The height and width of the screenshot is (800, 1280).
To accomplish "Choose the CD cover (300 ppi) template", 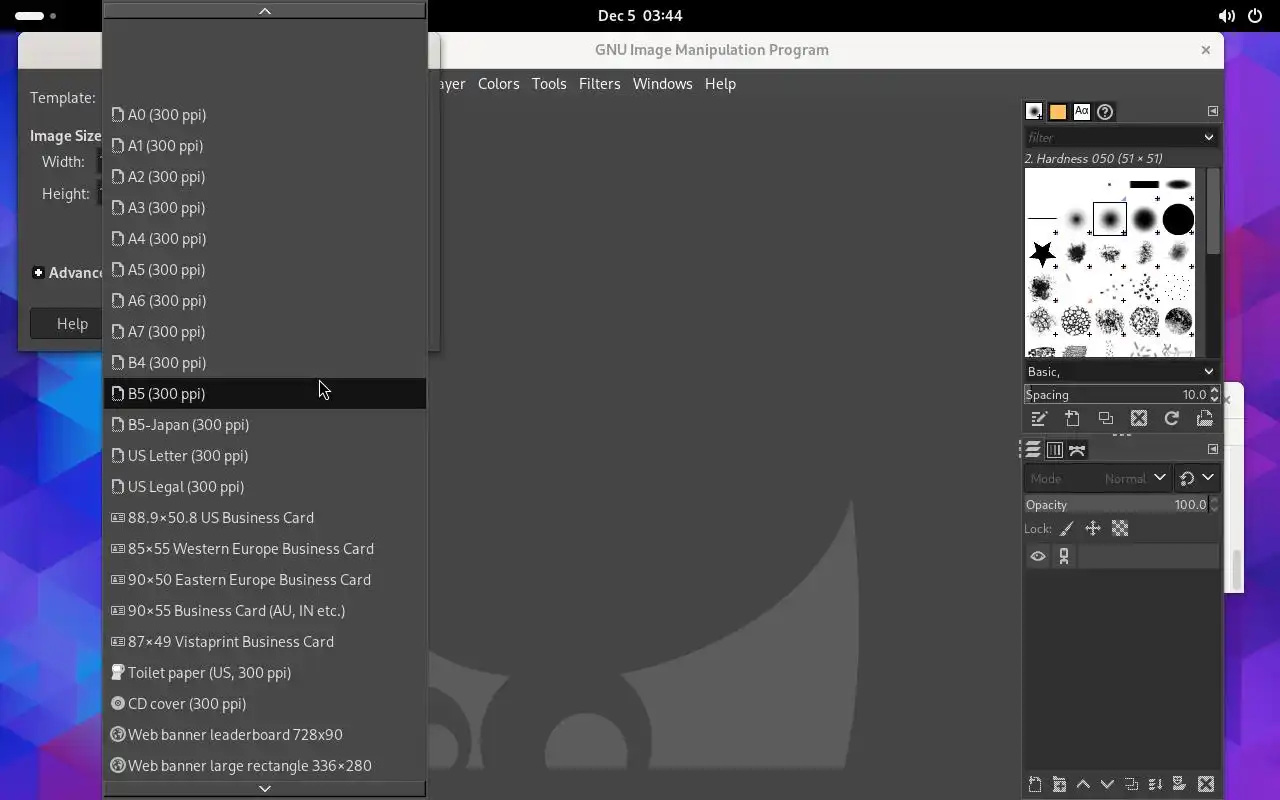I will point(265,704).
